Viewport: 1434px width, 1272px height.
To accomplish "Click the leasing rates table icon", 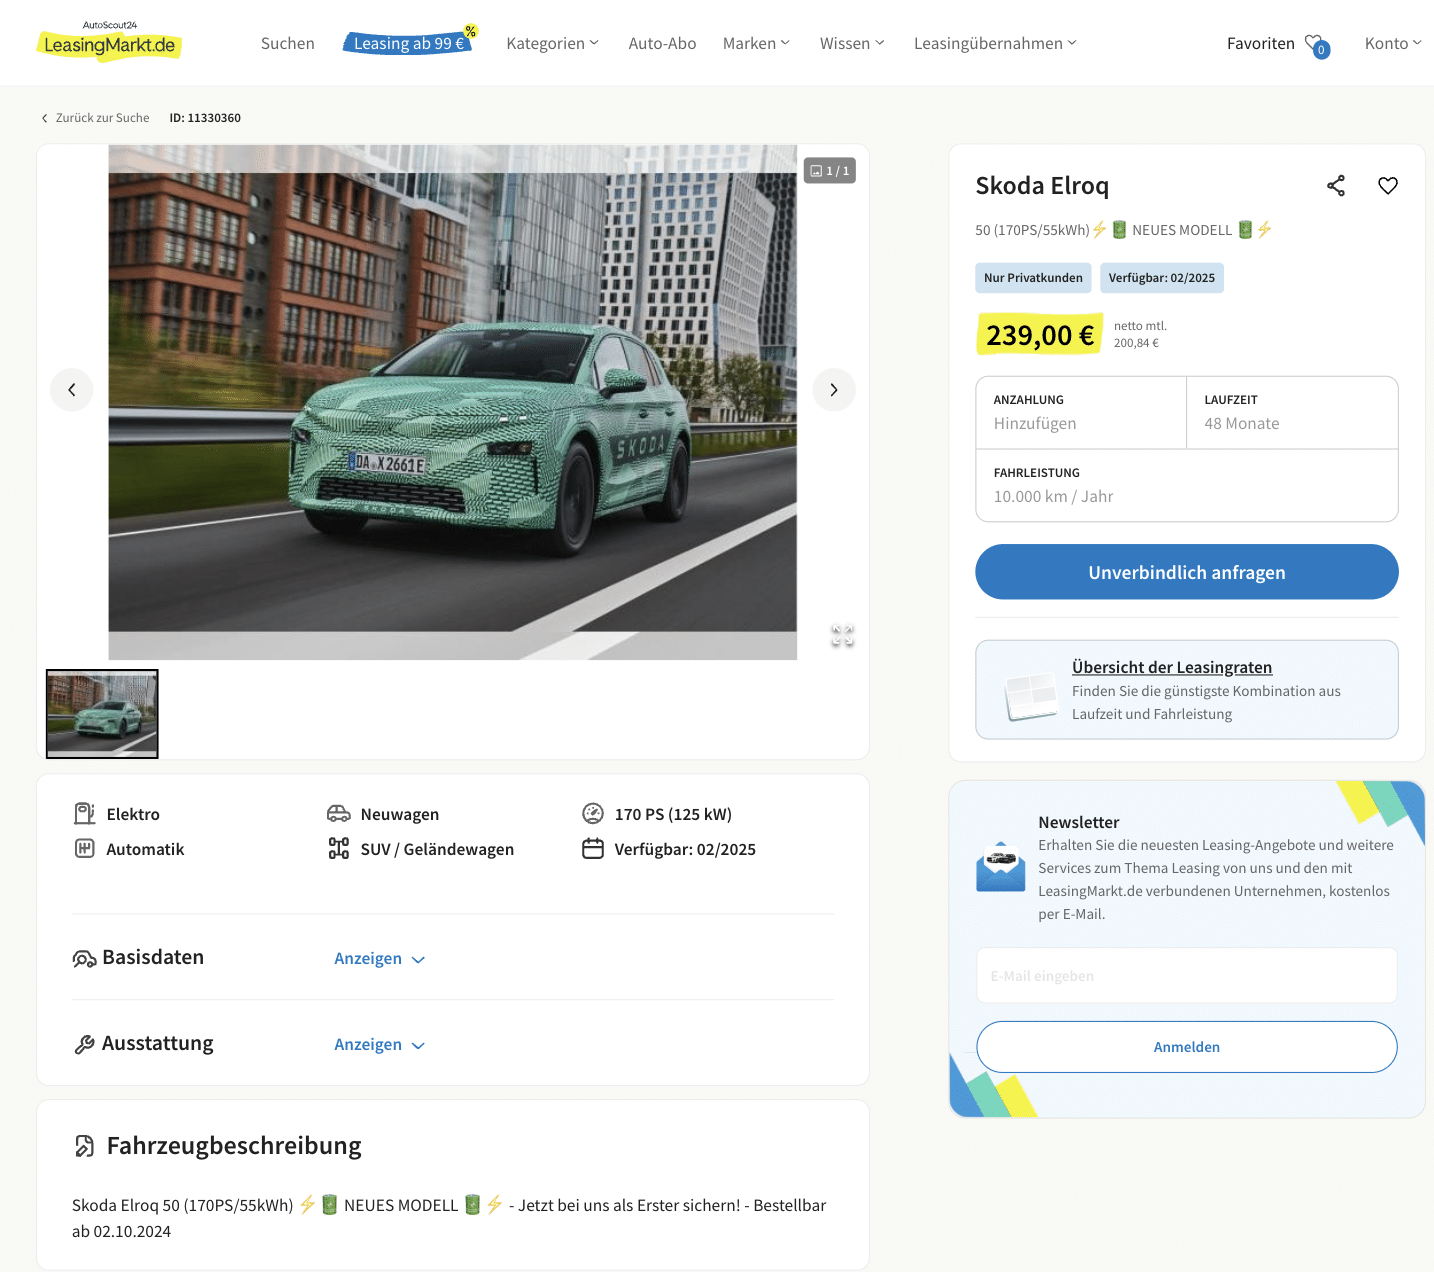I will [1031, 696].
